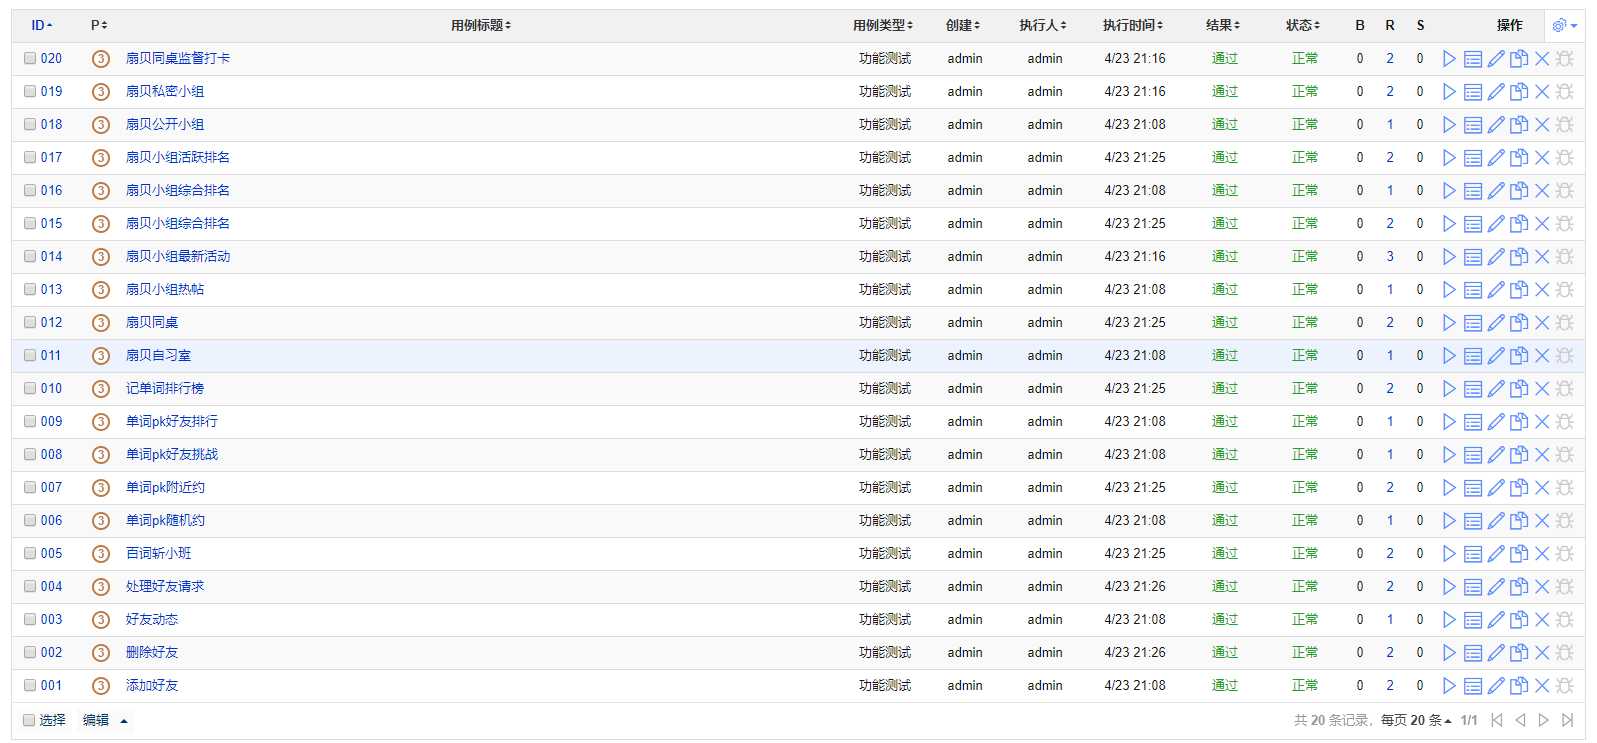Toggle the 选择 select-all checkbox

point(29,720)
